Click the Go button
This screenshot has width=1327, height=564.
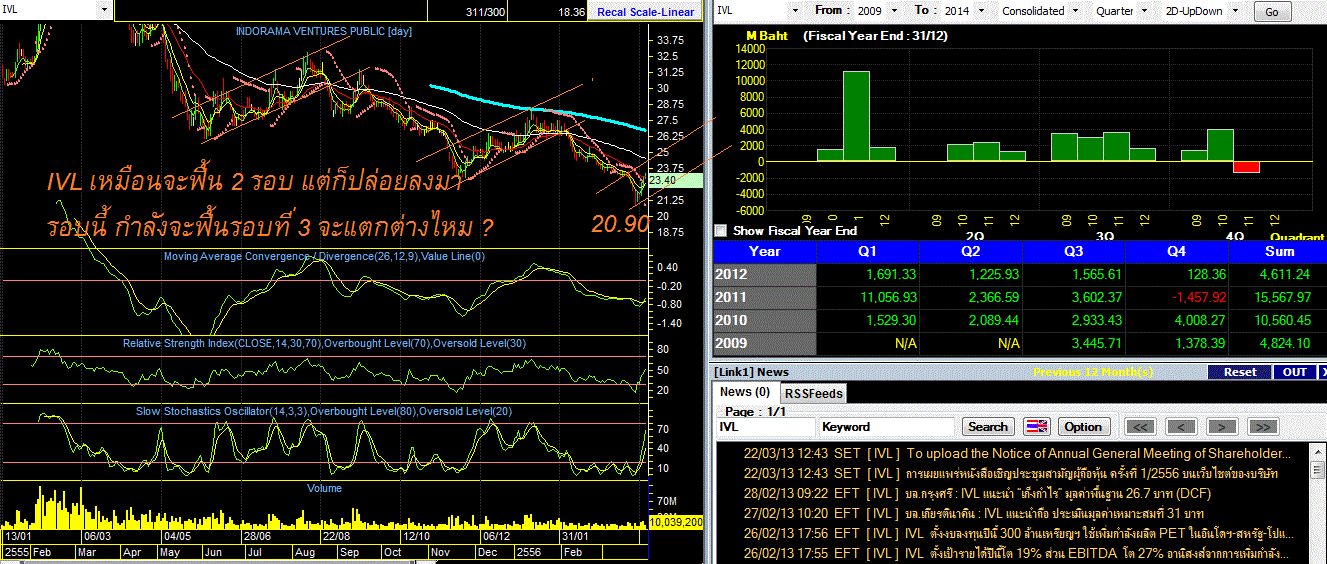[x=1272, y=12]
